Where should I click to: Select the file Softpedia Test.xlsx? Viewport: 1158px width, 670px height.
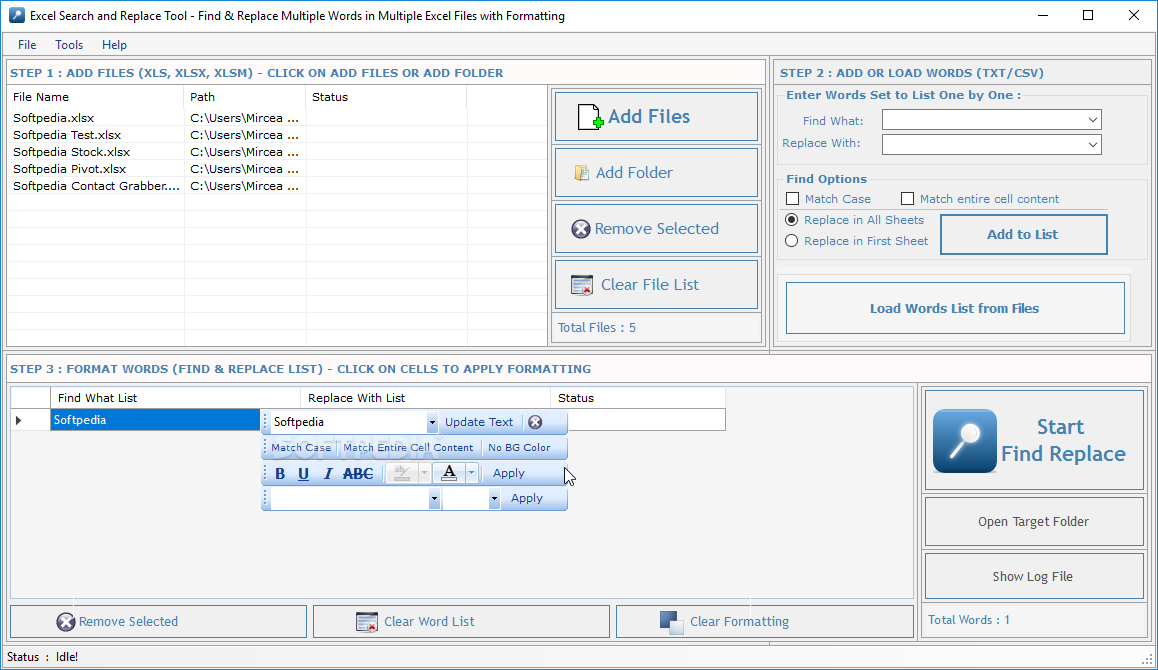[x=67, y=135]
